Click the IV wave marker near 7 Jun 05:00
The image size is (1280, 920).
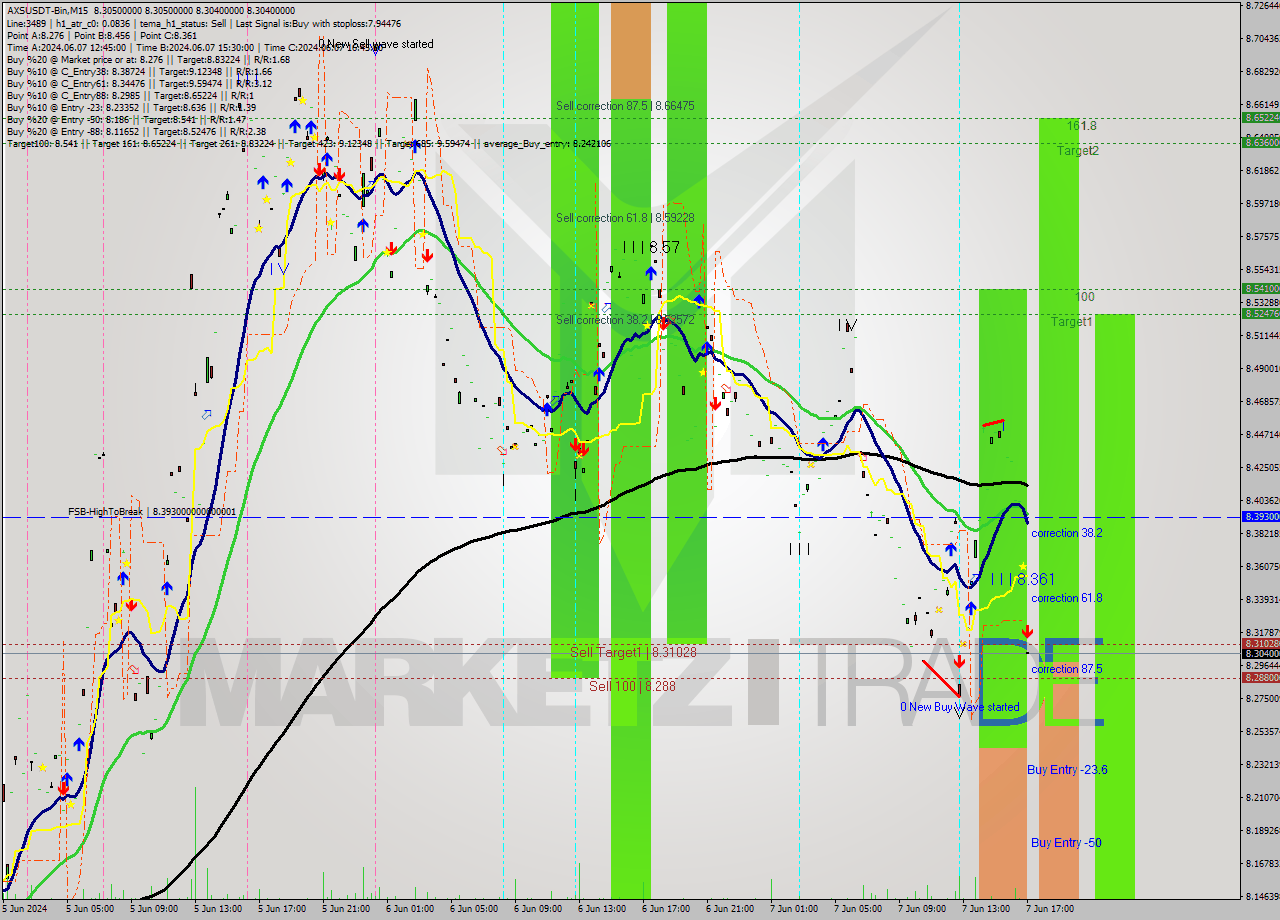tap(848, 325)
